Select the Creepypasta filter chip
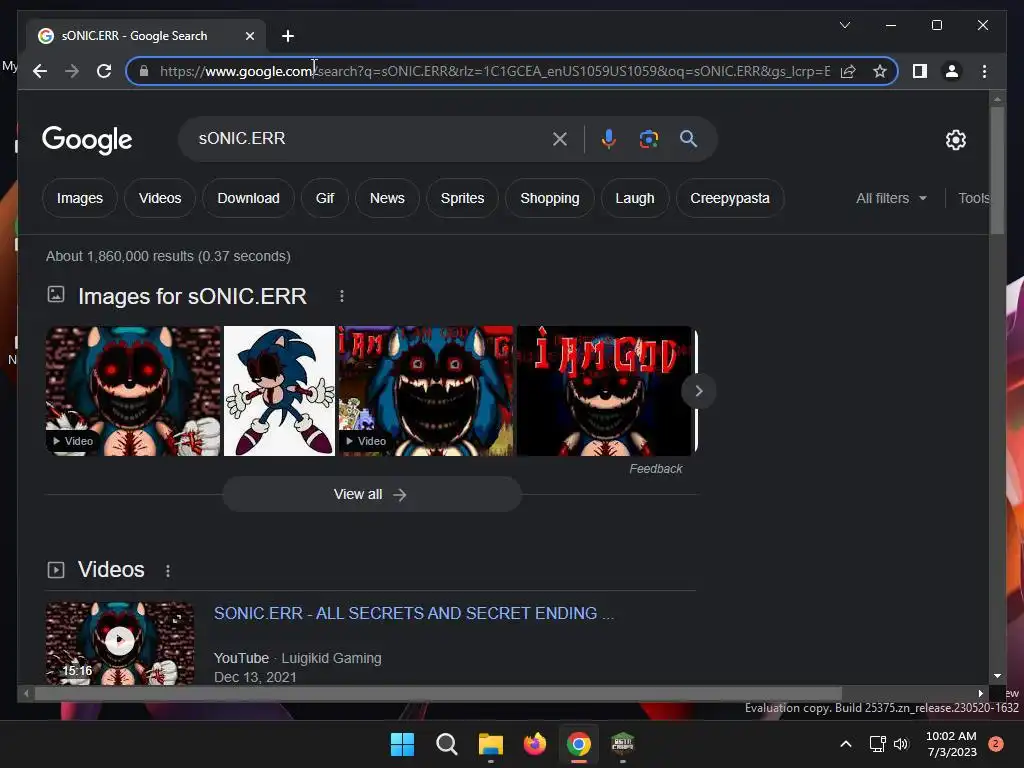The image size is (1024, 768). 729,198
